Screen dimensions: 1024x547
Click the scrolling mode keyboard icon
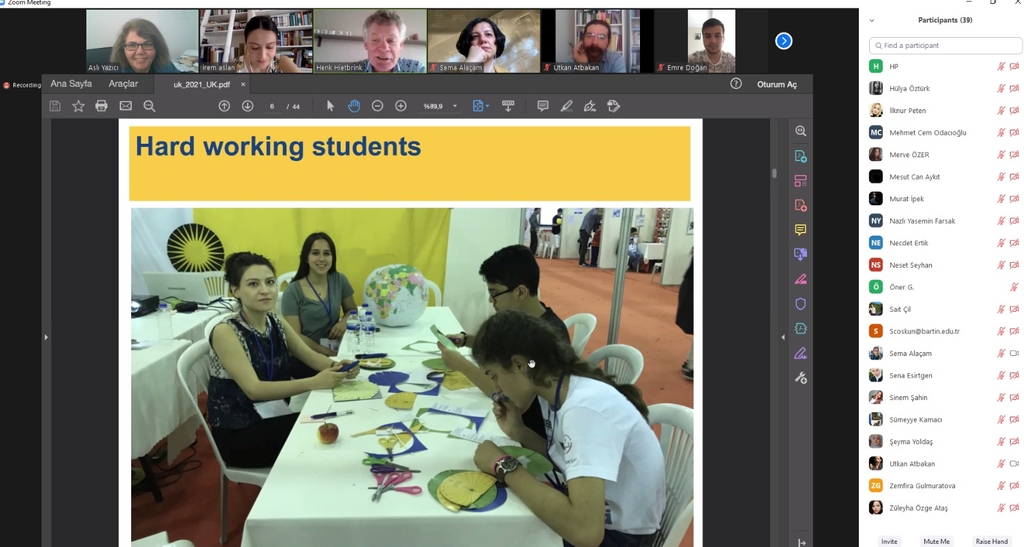click(x=508, y=106)
